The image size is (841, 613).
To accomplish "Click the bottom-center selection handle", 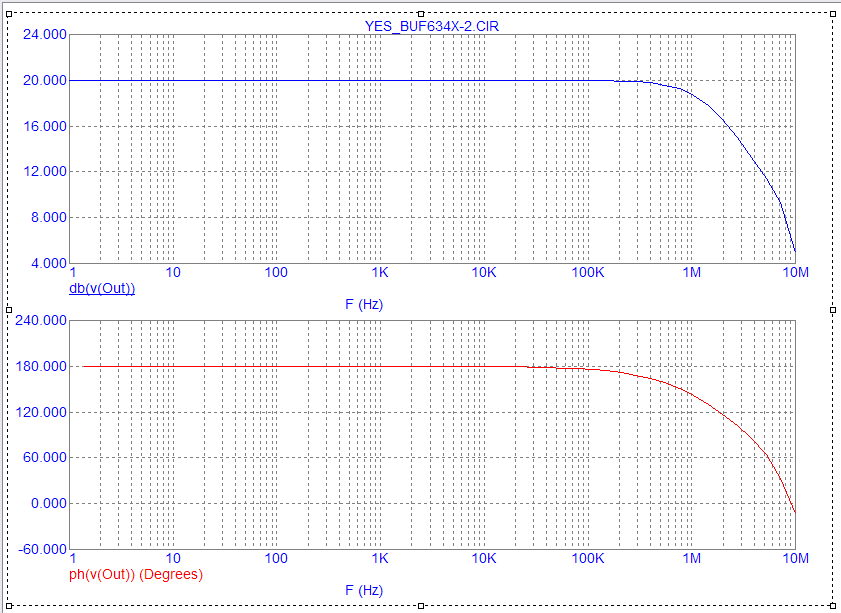I will pyautogui.click(x=421, y=606).
